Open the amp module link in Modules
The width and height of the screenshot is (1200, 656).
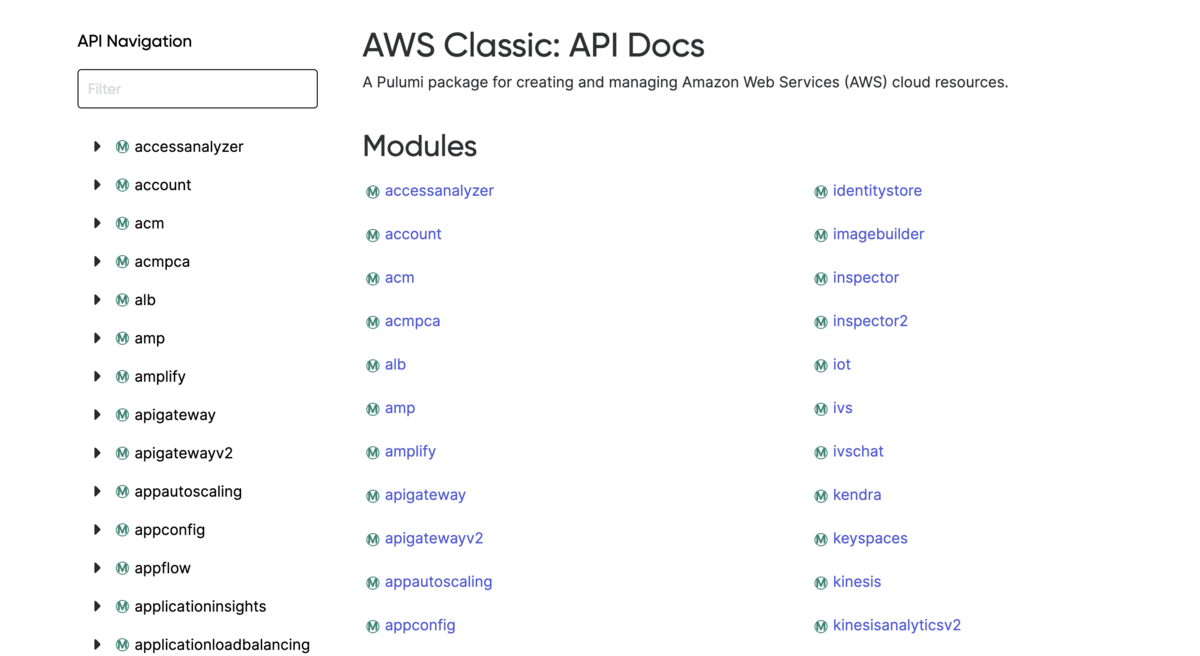[400, 408]
